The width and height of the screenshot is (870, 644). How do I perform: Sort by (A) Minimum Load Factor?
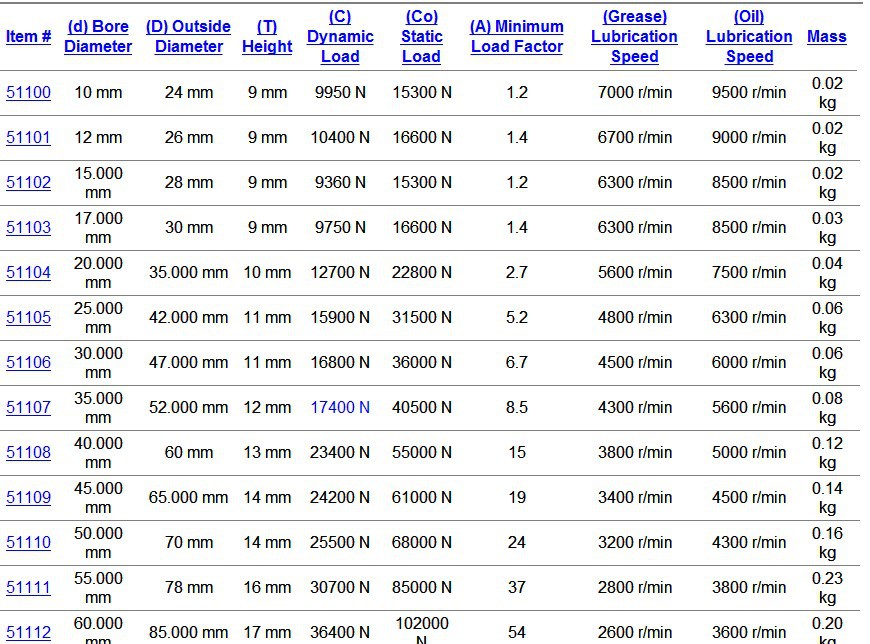click(x=517, y=37)
